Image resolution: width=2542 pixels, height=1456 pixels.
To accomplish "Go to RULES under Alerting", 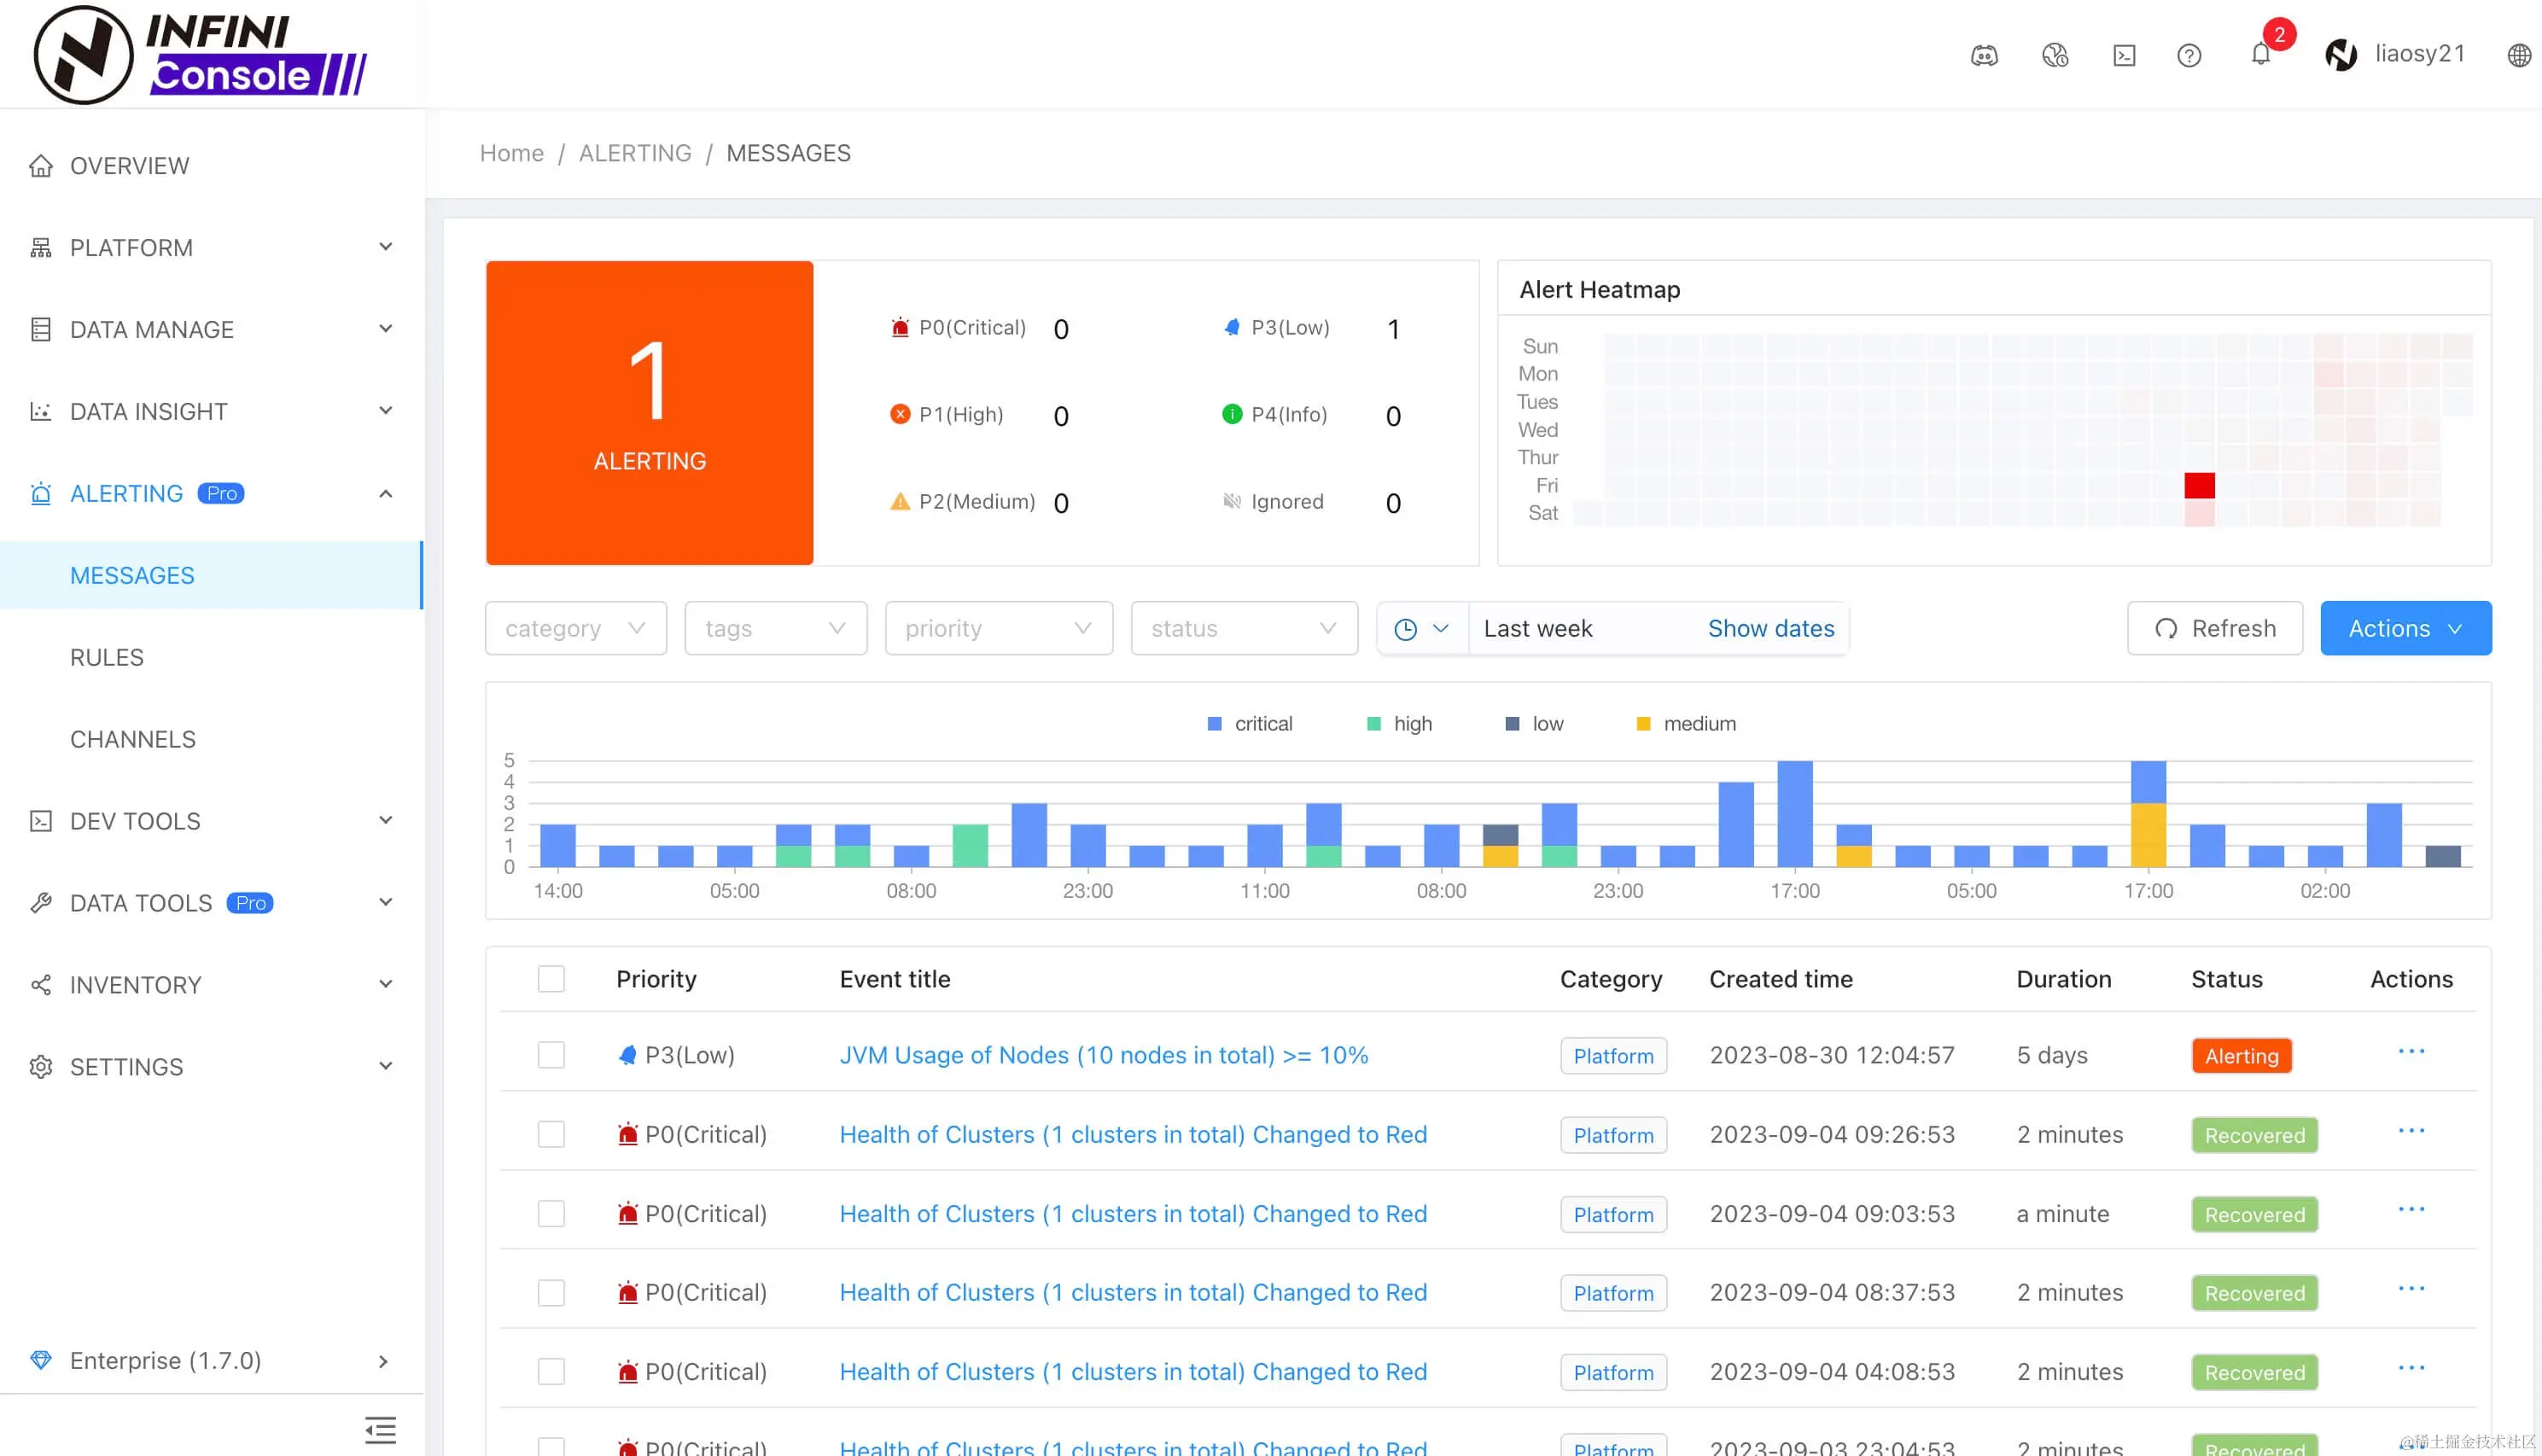I will click(x=107, y=657).
